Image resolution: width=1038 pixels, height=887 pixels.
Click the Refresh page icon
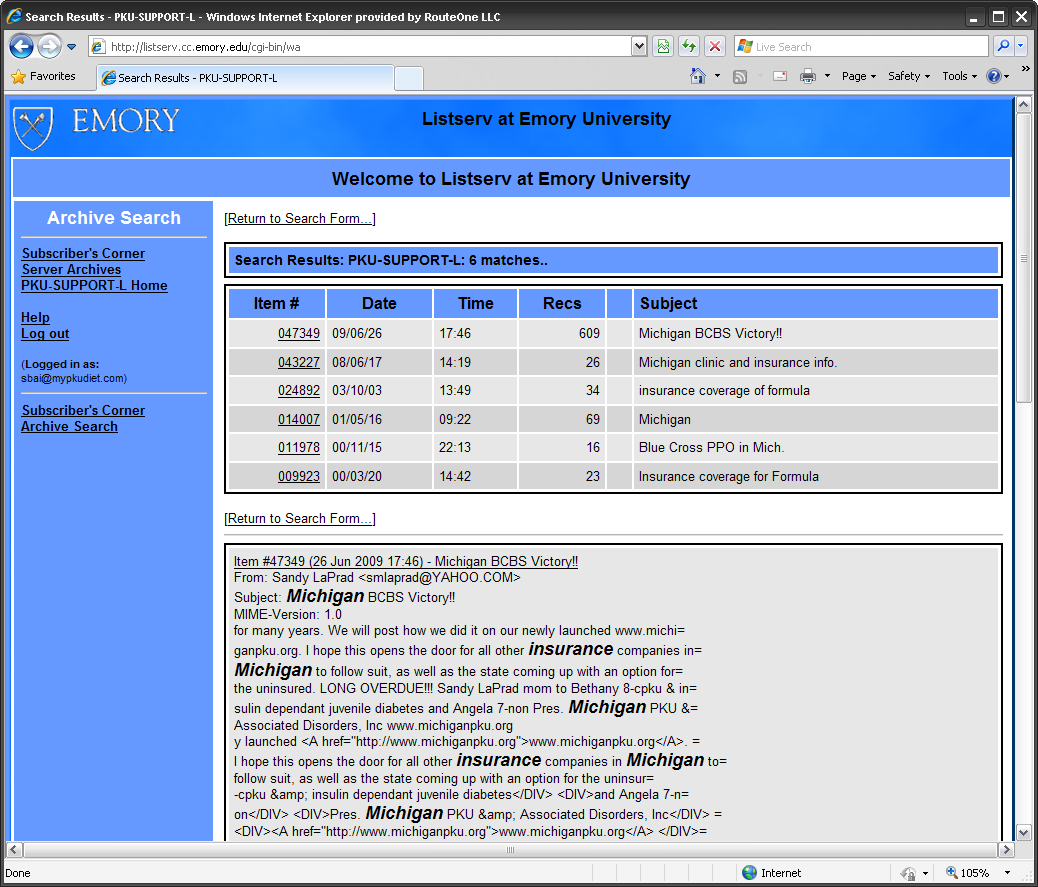pos(689,46)
